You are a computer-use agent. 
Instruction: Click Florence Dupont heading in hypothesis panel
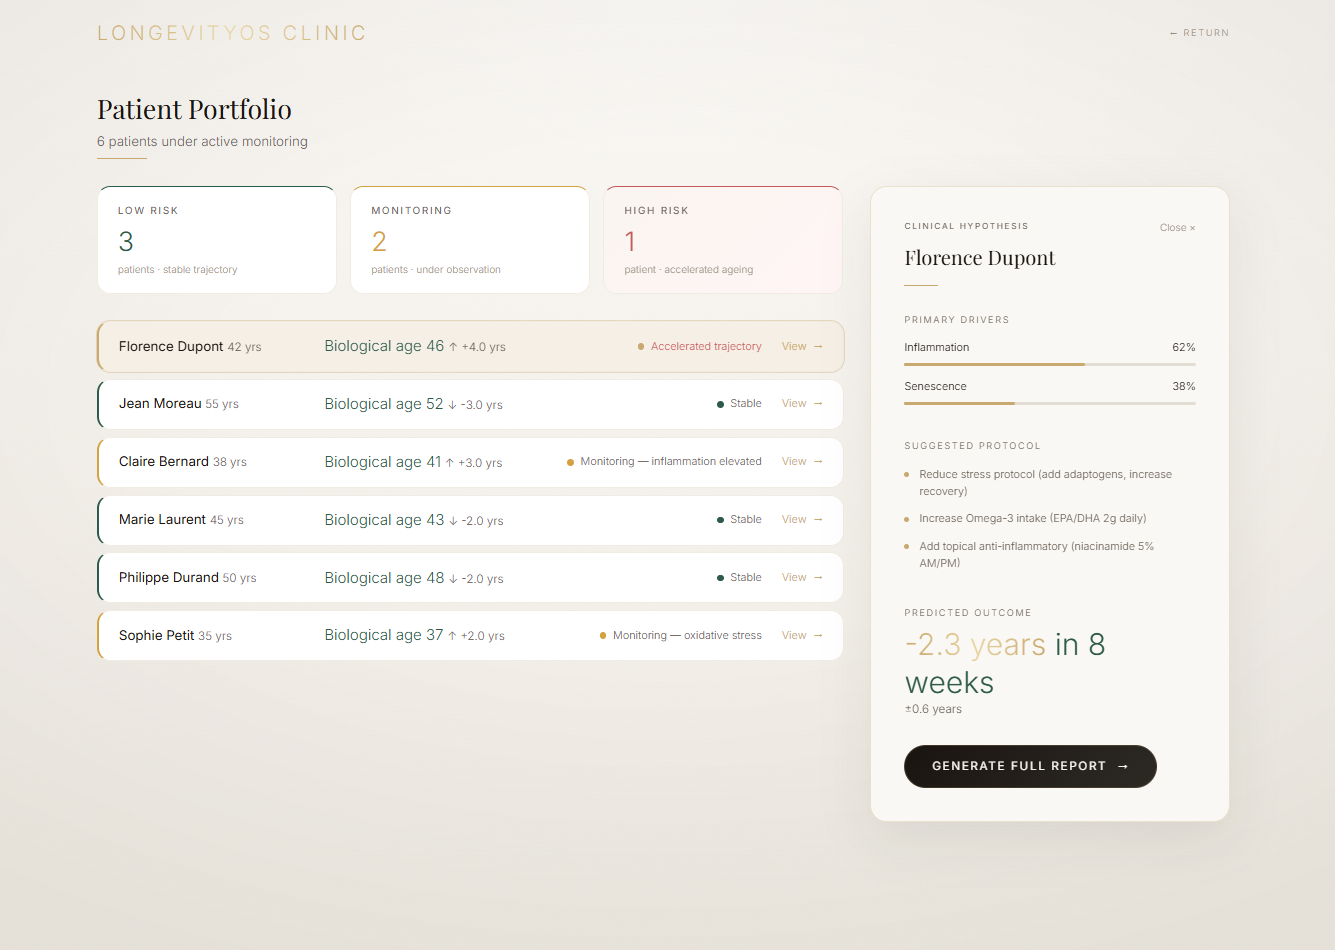pyautogui.click(x=980, y=258)
